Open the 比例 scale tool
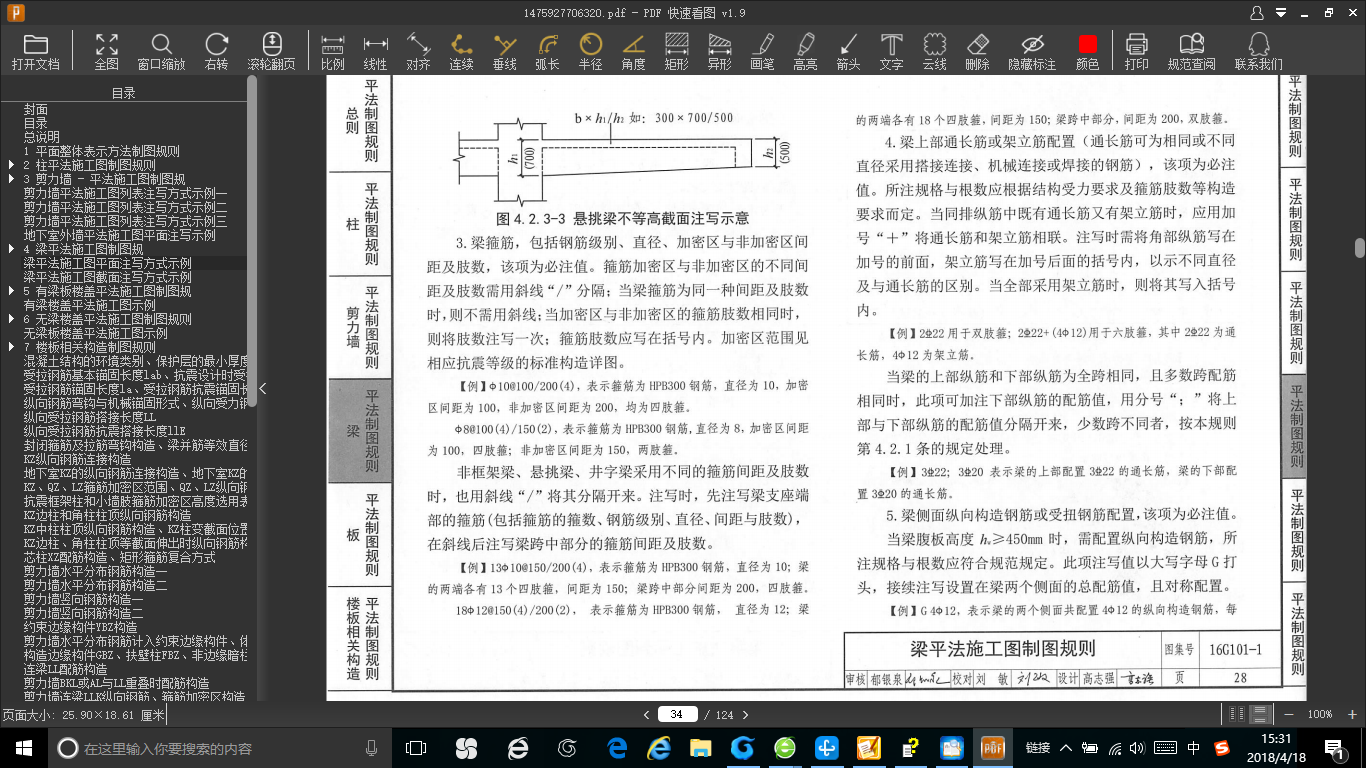This screenshot has width=1366, height=768. pyautogui.click(x=332, y=51)
